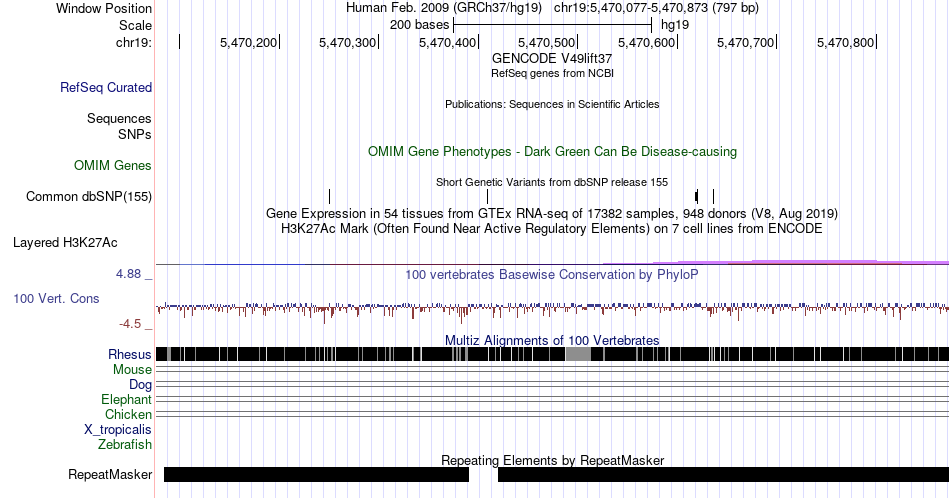
Task: Click the SNPs label under Sequences
Action: [x=135, y=134]
